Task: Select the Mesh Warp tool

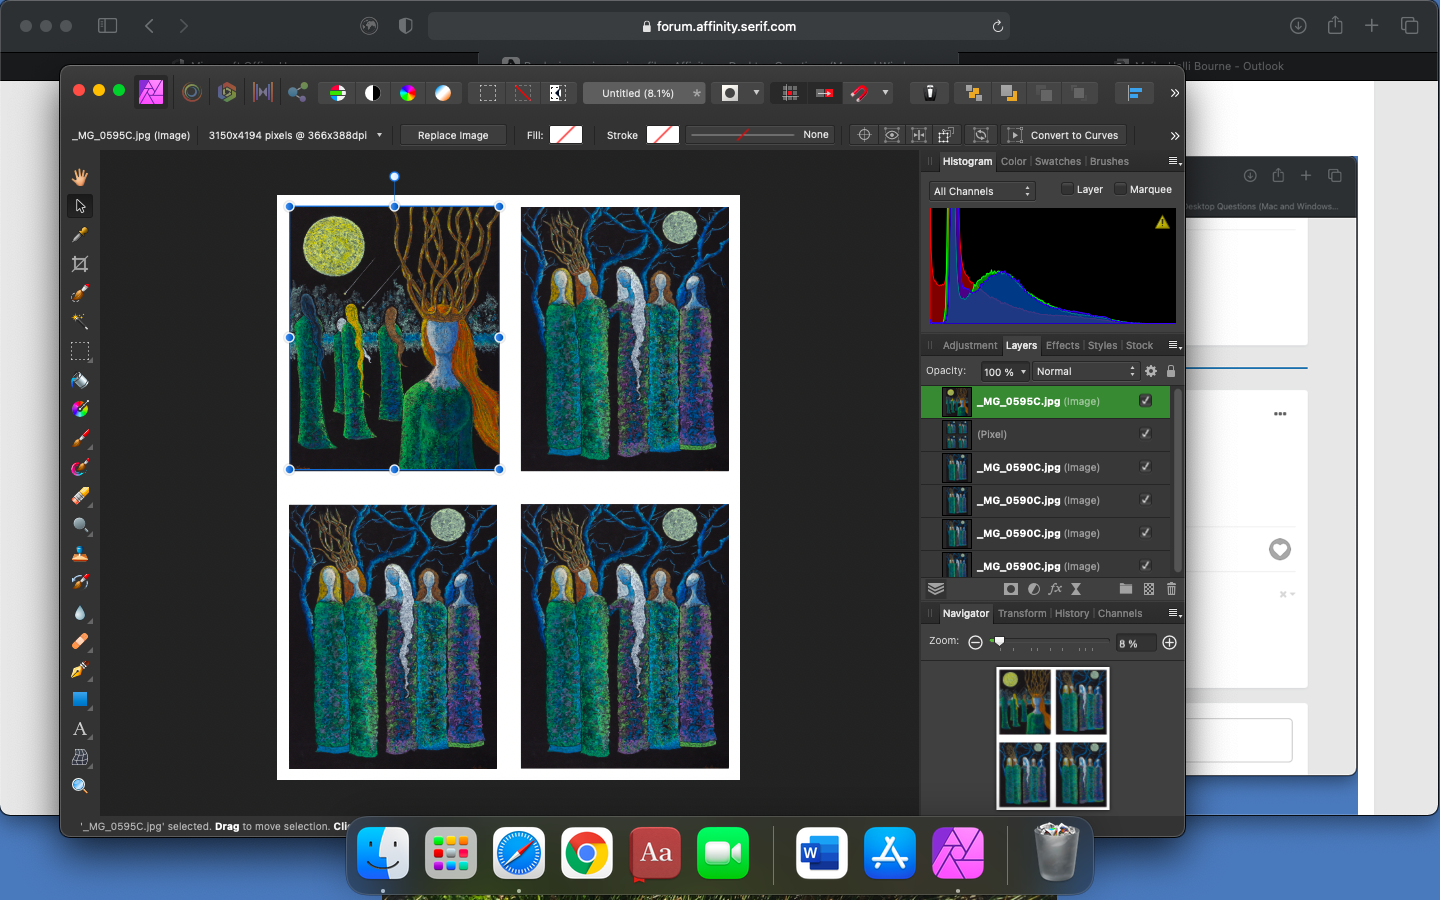Action: point(80,757)
